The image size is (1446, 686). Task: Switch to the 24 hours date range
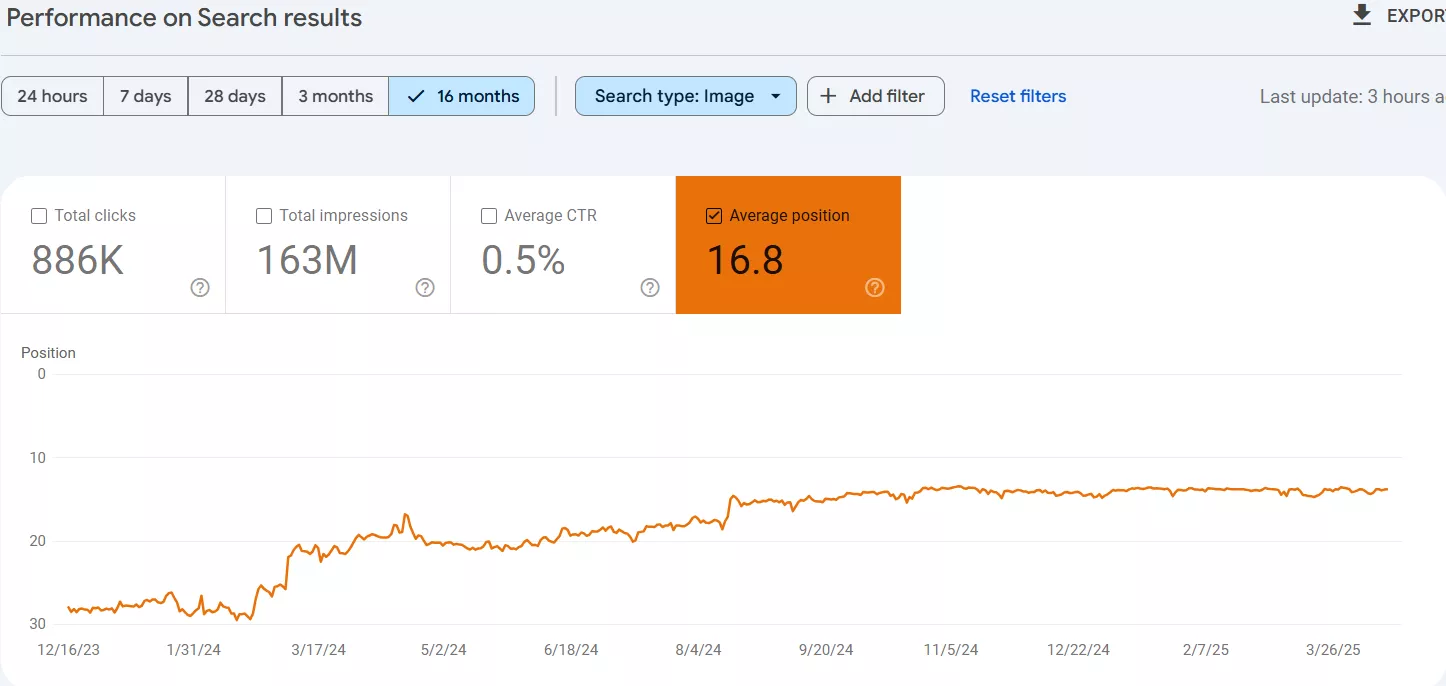coord(52,95)
